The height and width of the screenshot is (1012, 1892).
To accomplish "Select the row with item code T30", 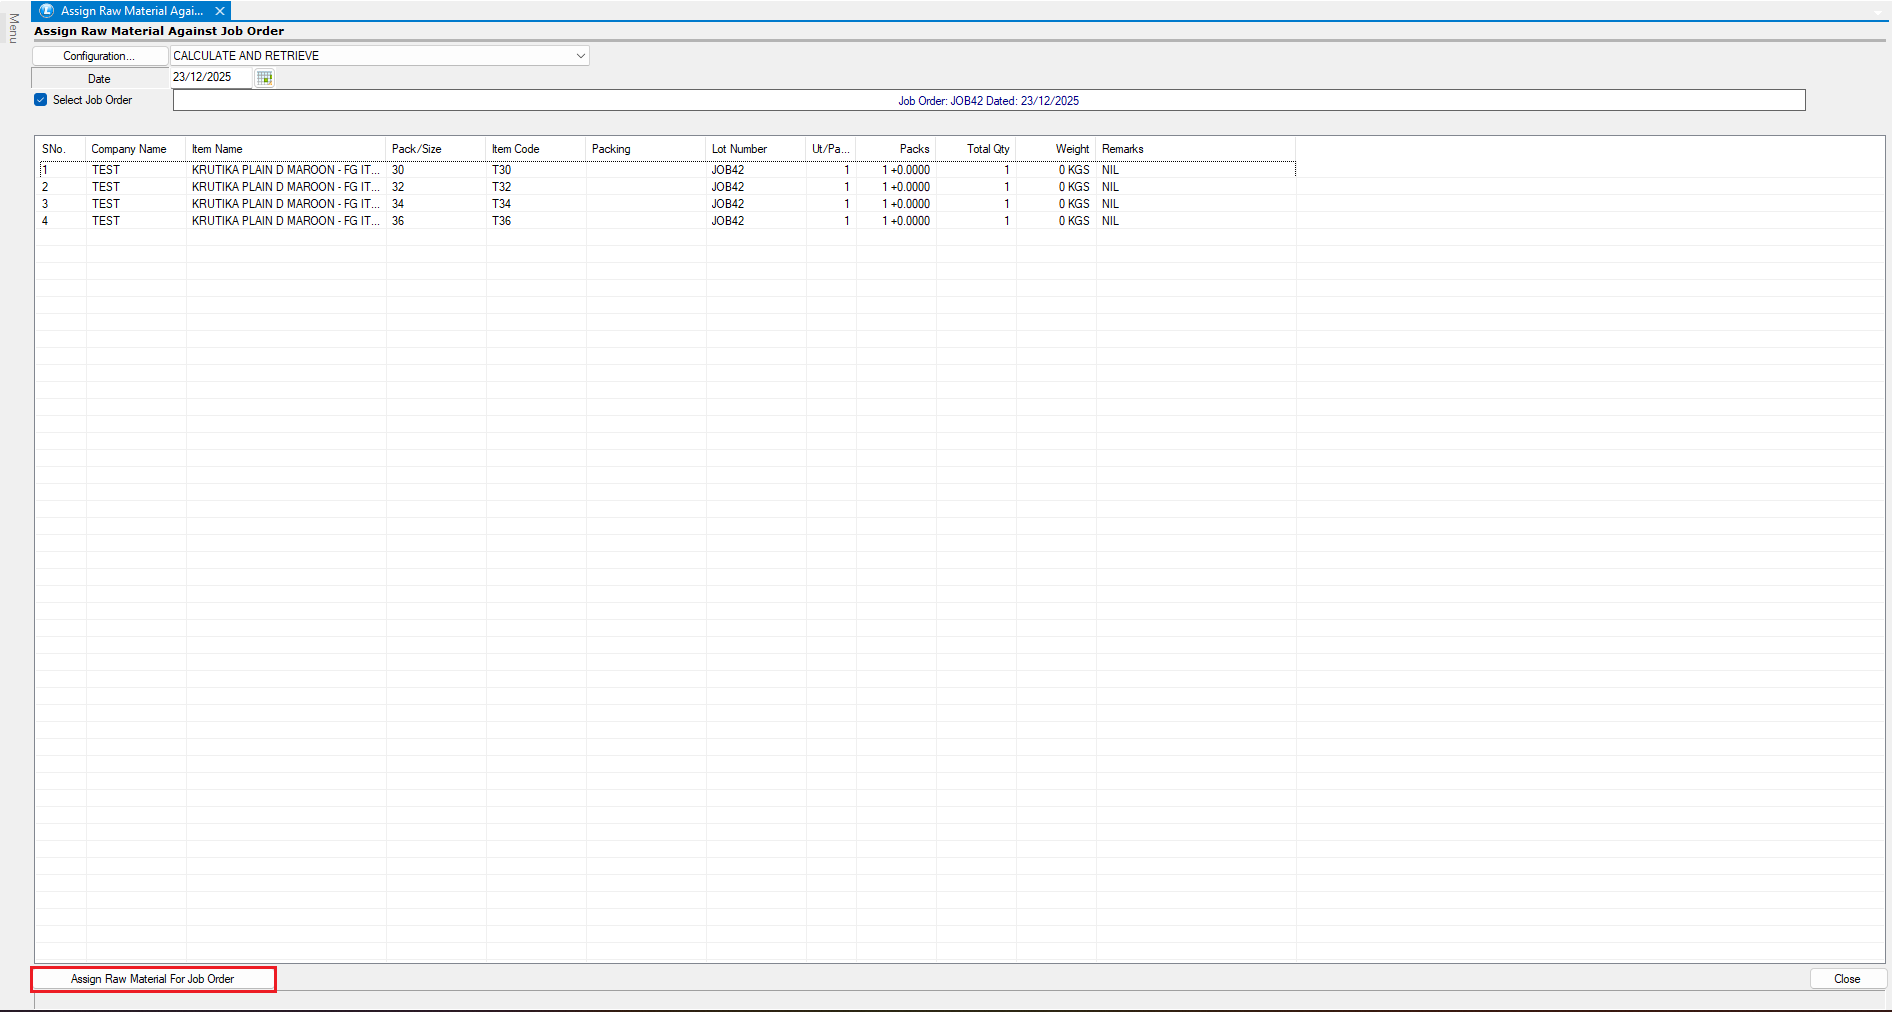I will point(501,170).
